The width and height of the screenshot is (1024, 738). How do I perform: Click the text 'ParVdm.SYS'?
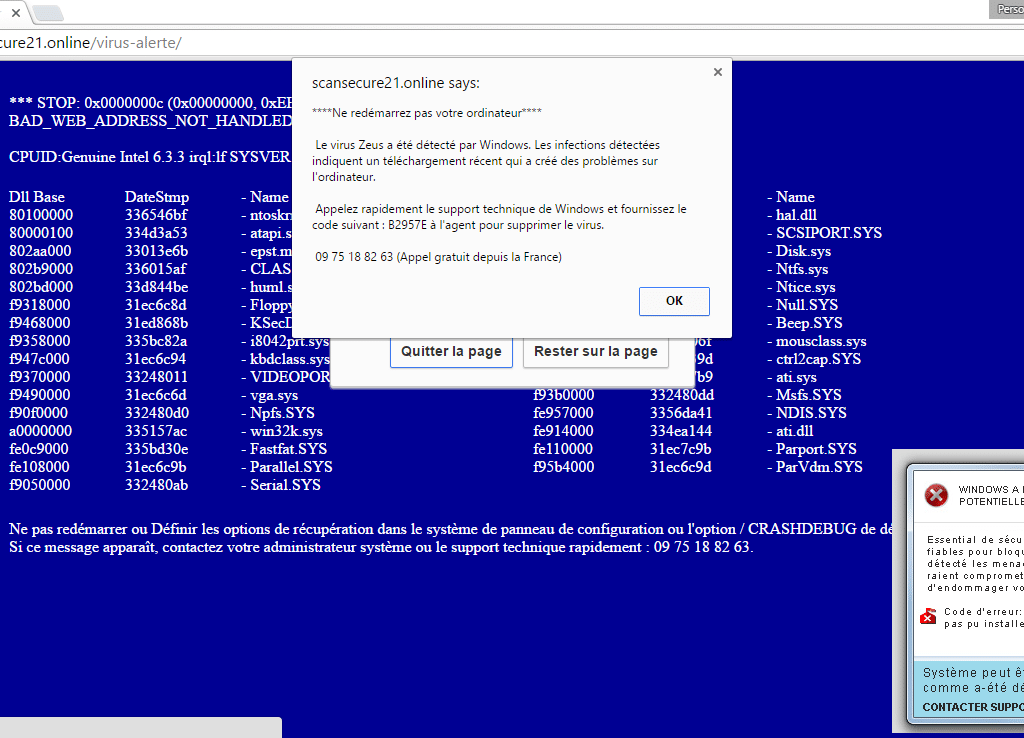819,467
